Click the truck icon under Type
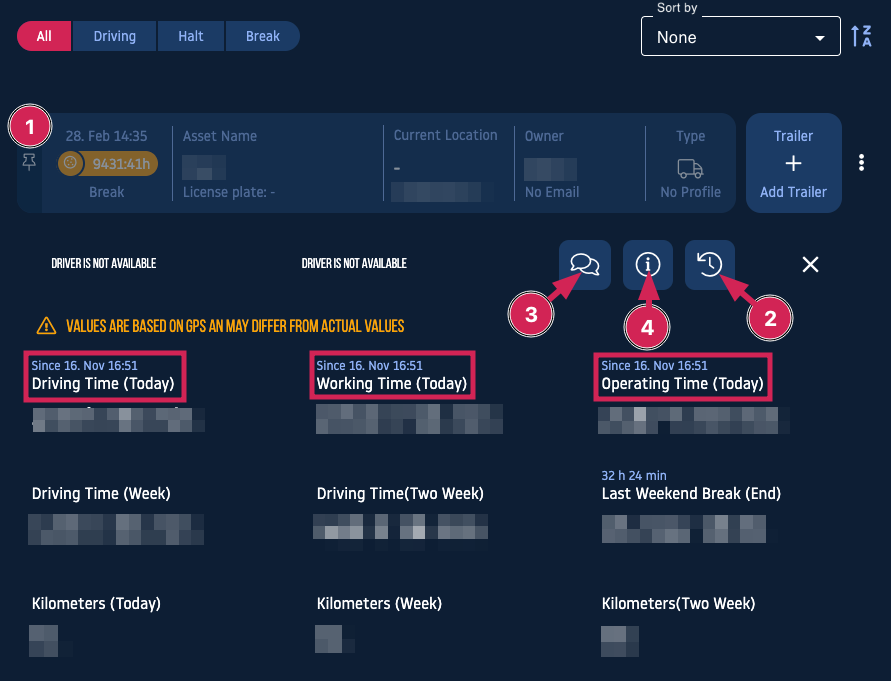This screenshot has width=891, height=681. (x=690, y=167)
